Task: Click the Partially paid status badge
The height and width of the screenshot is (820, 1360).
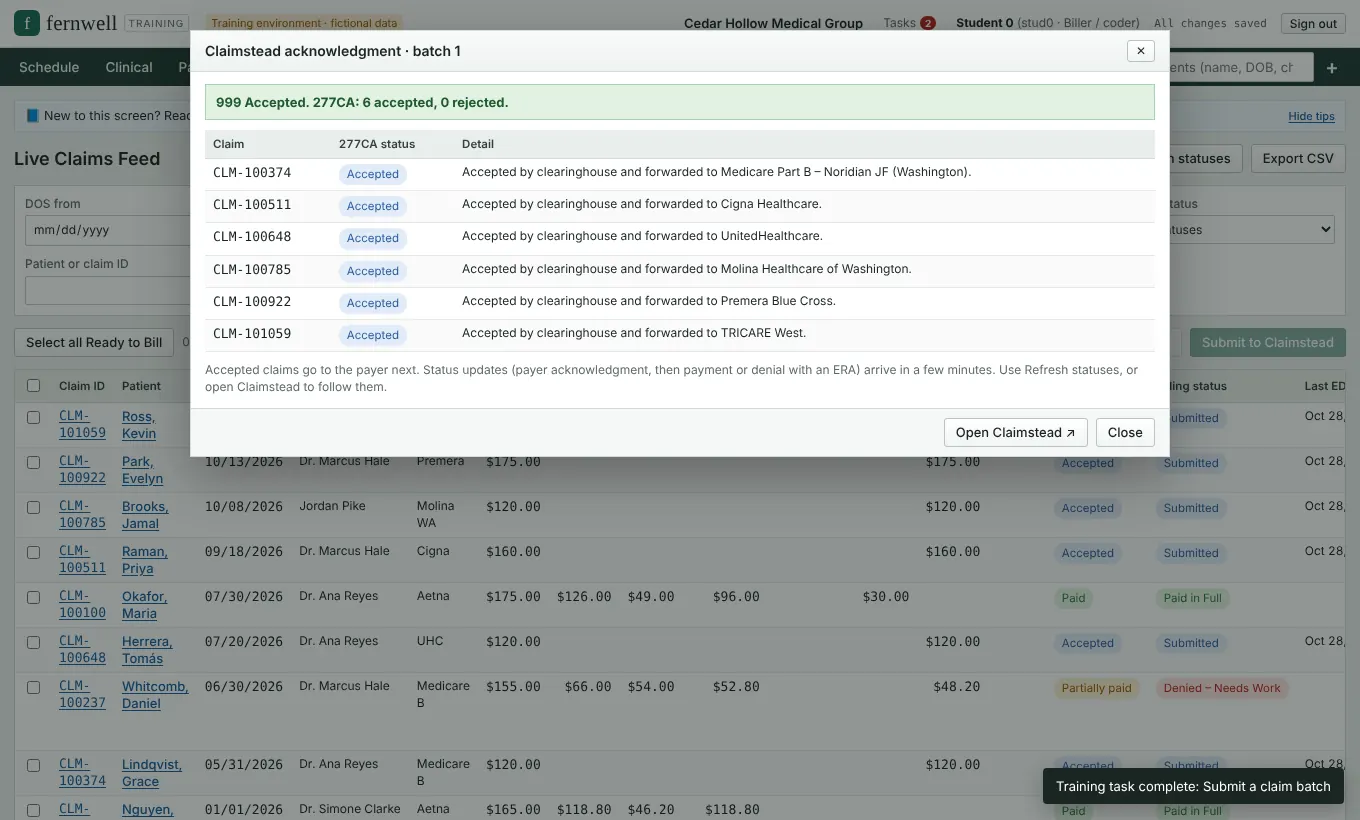Action: point(1097,688)
